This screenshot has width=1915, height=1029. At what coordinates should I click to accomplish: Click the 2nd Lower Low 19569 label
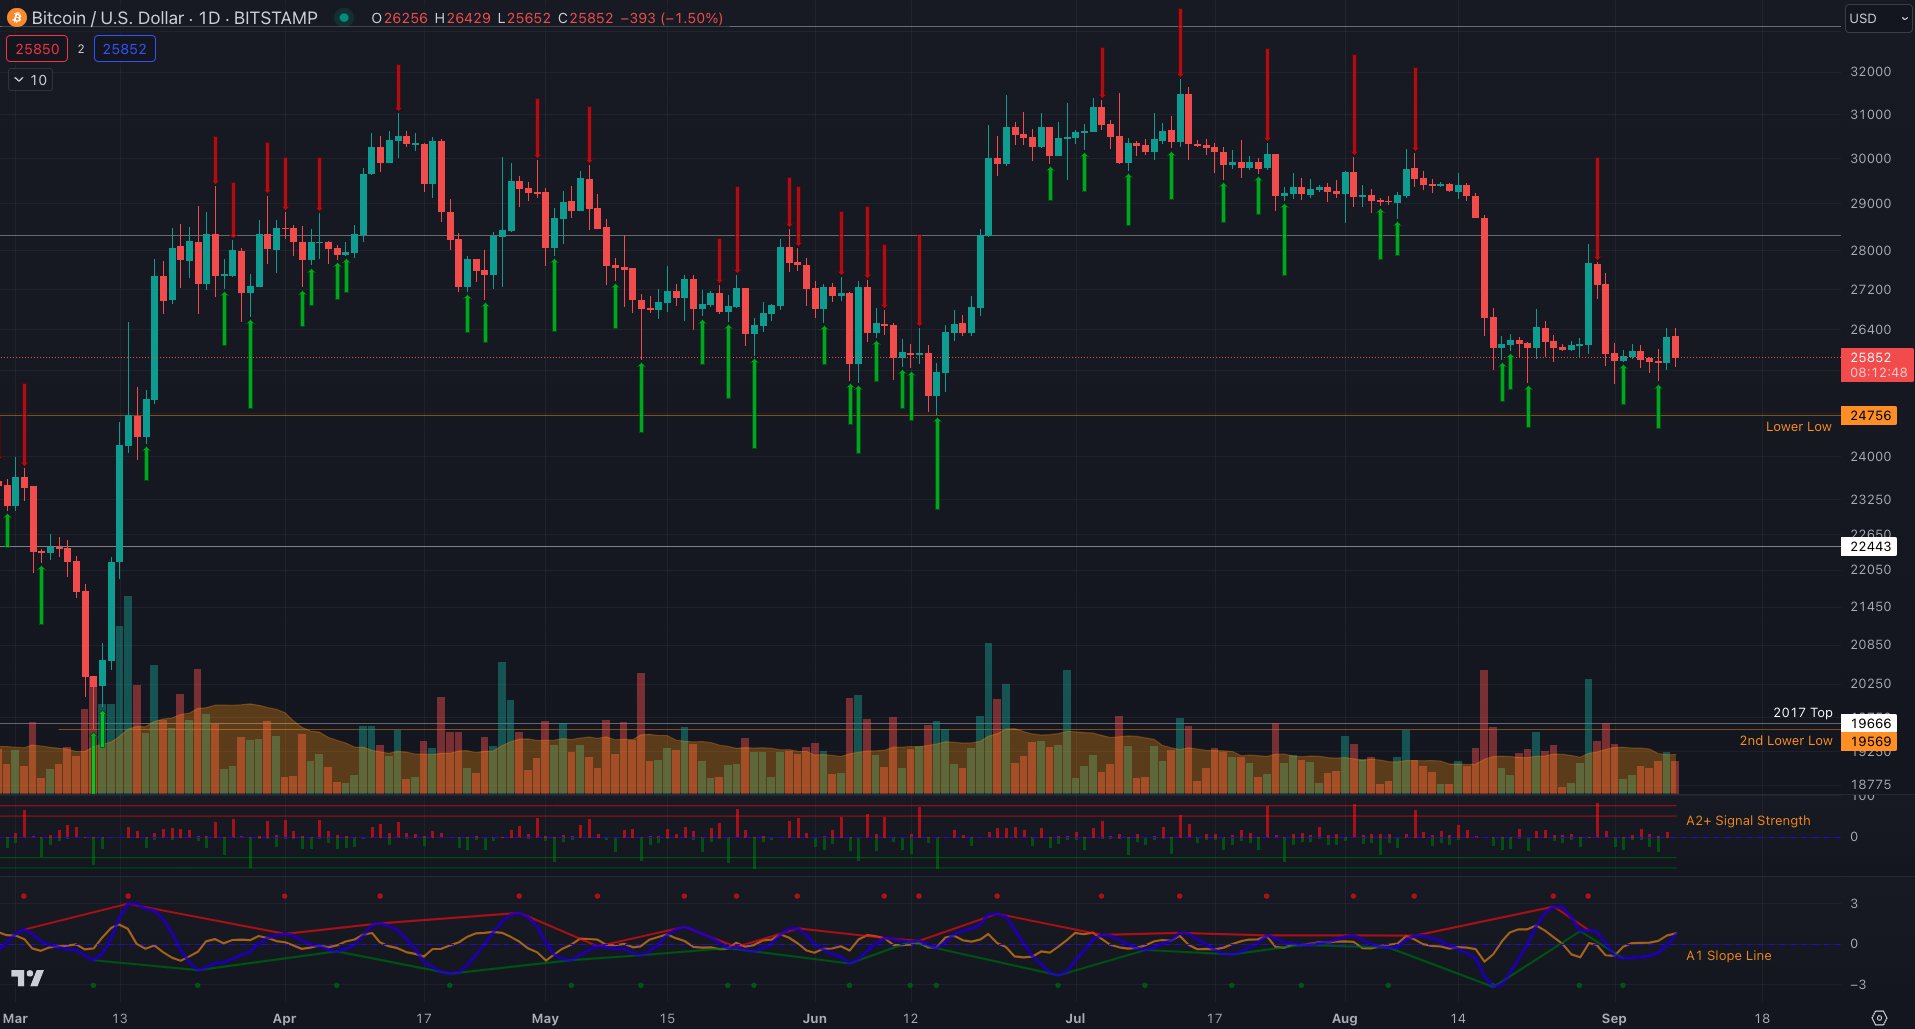coord(1870,741)
